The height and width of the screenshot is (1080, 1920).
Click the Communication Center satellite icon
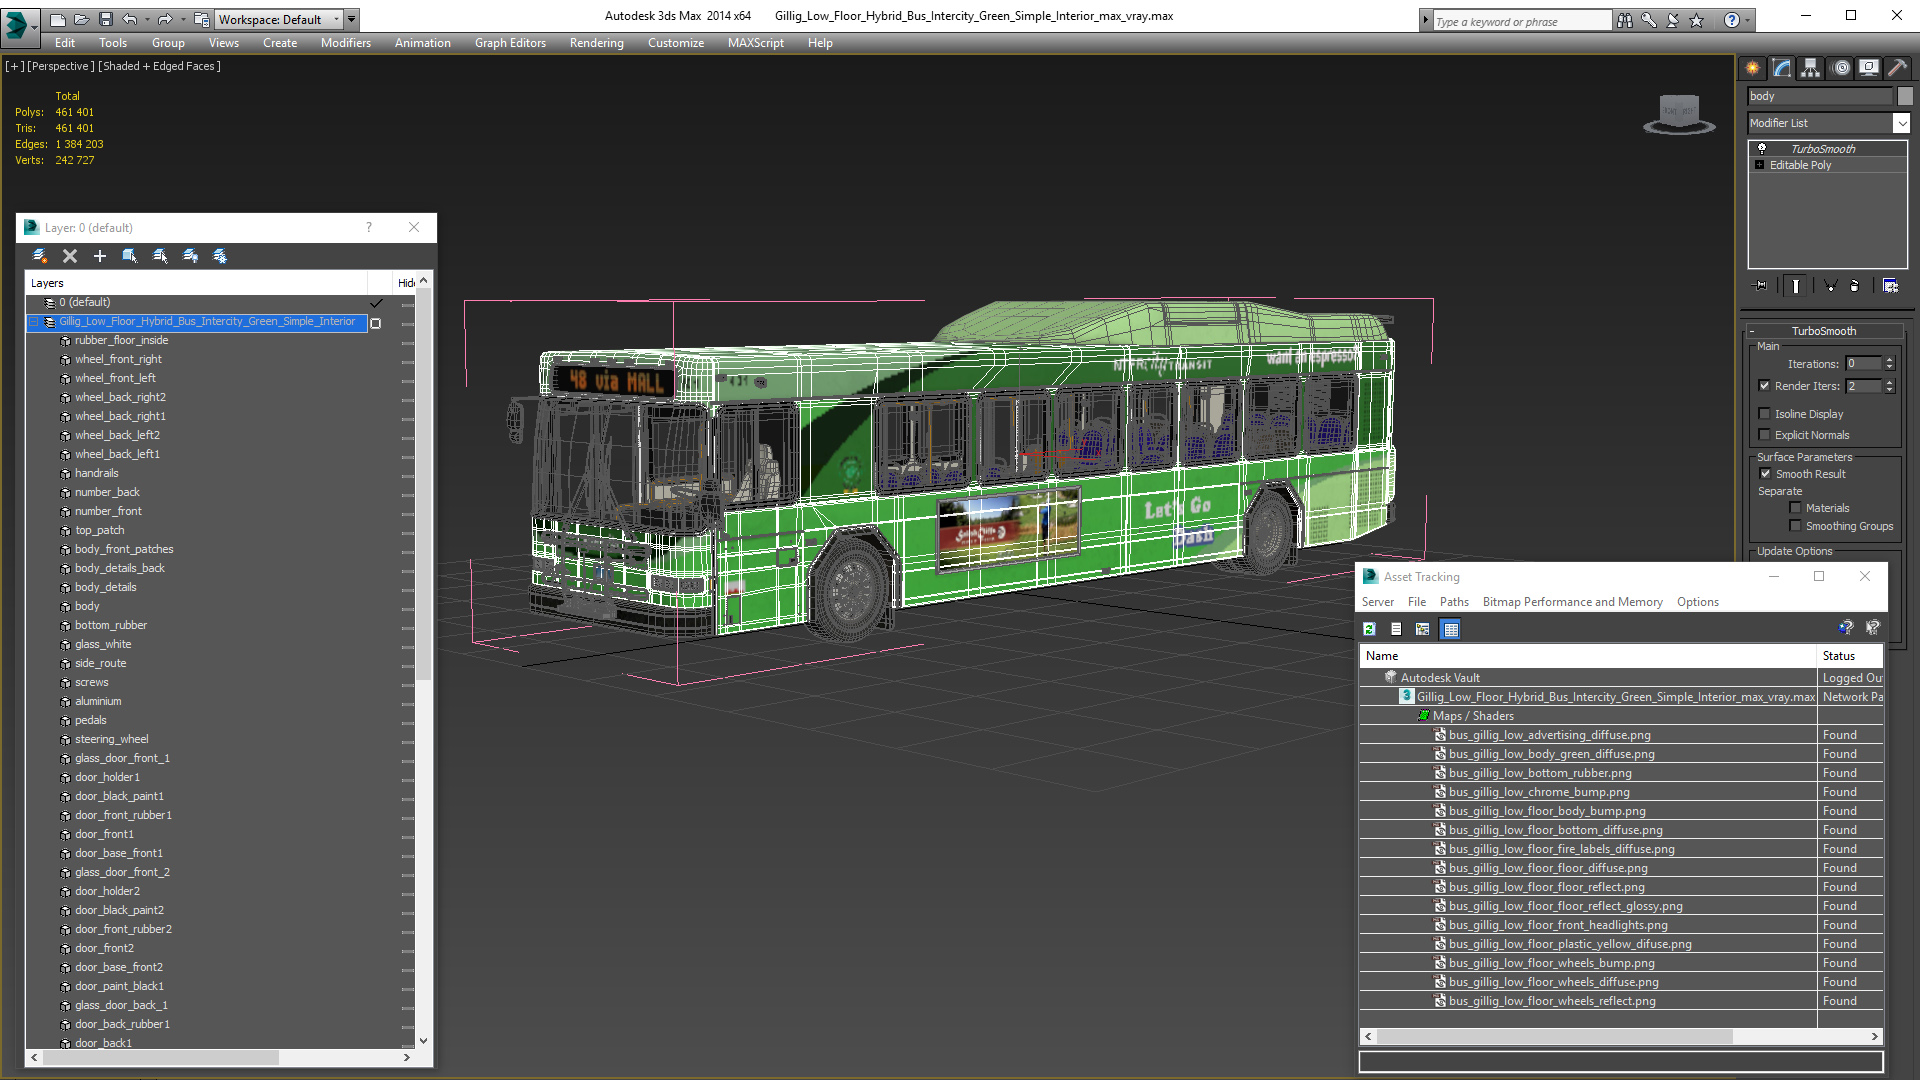tap(1673, 20)
